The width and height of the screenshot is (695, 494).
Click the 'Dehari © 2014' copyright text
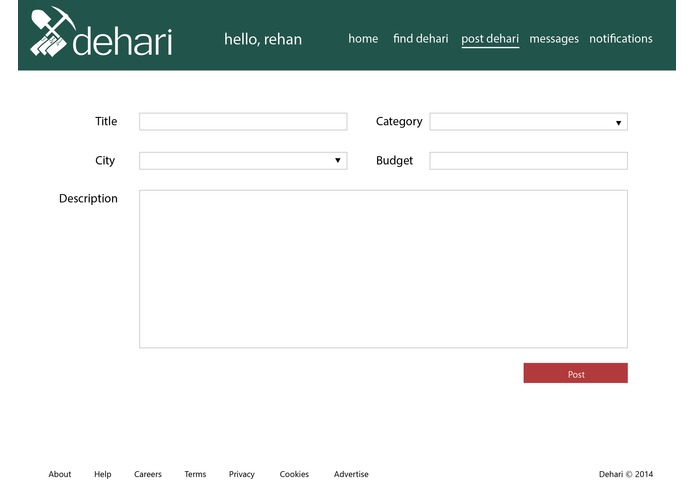coord(626,474)
